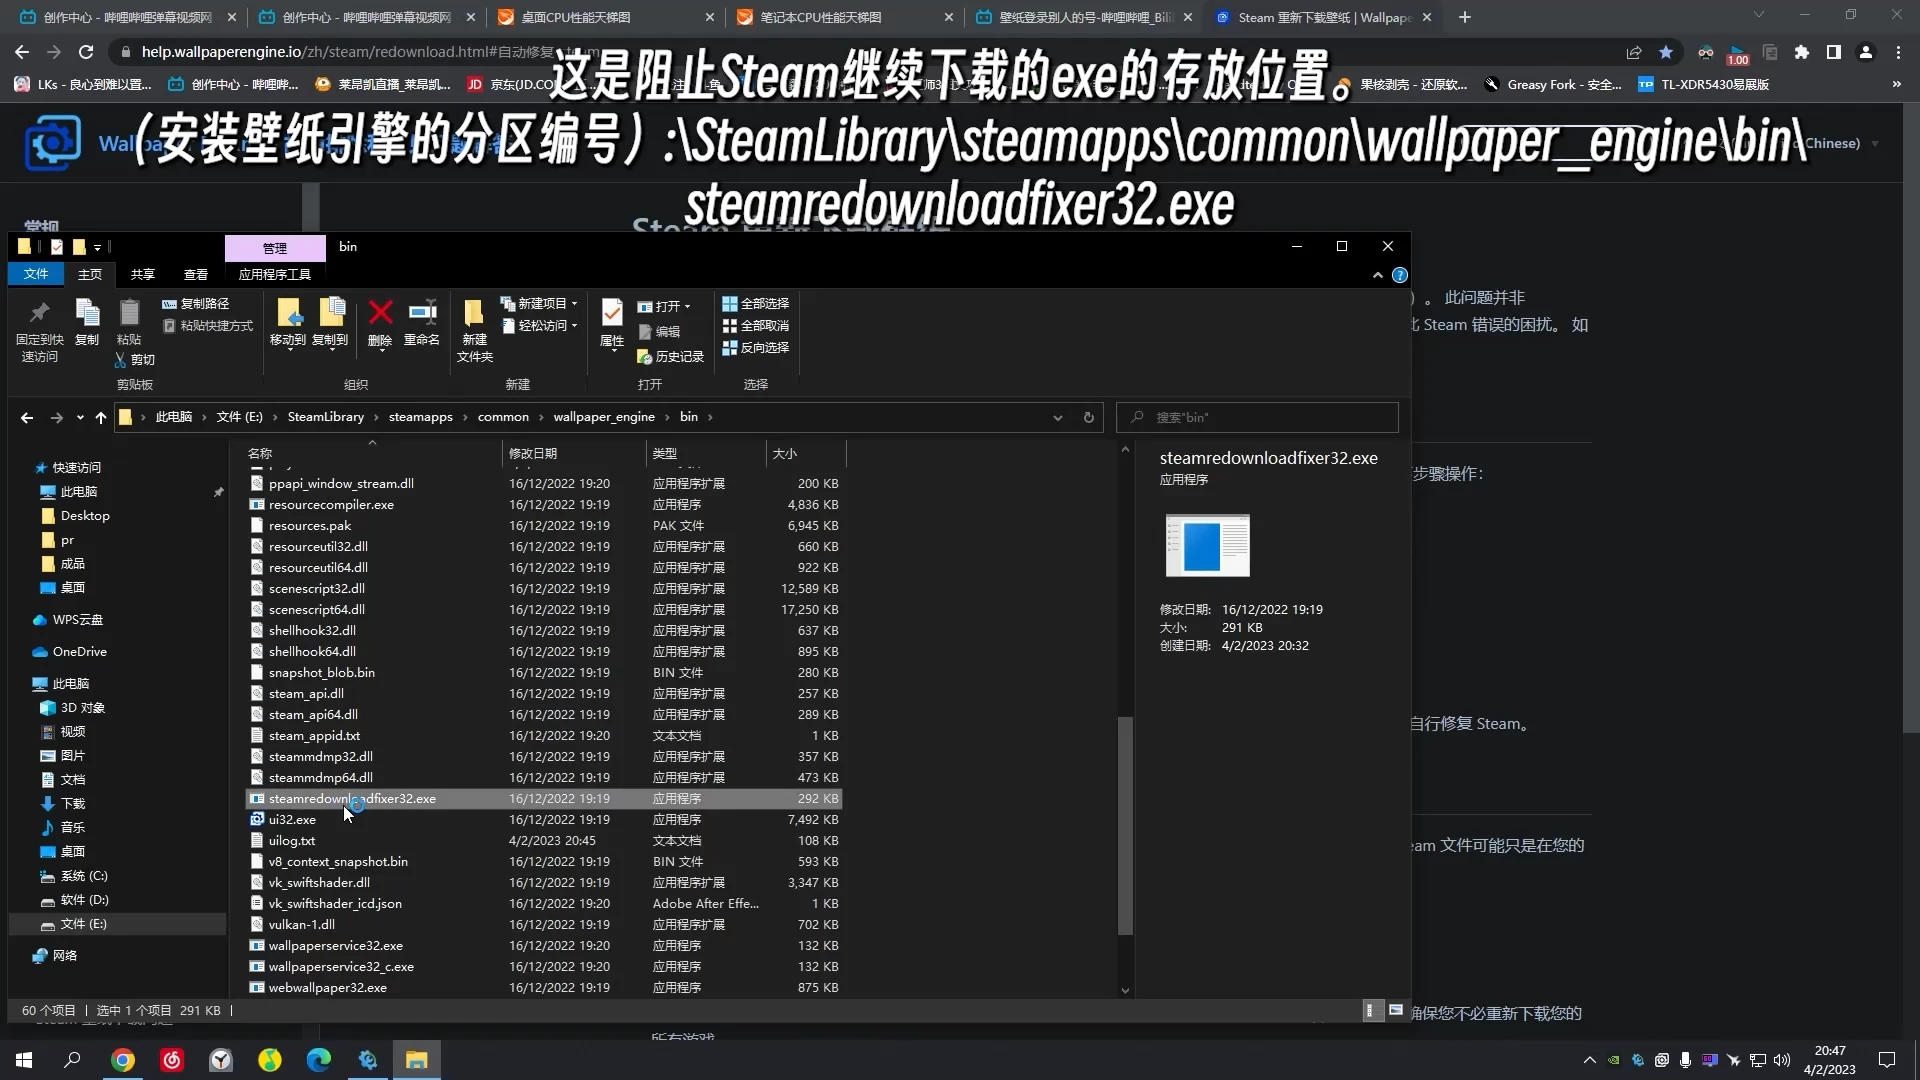Sort by Date modified (修改日期) header
The width and height of the screenshot is (1920, 1080).
coord(574,454)
